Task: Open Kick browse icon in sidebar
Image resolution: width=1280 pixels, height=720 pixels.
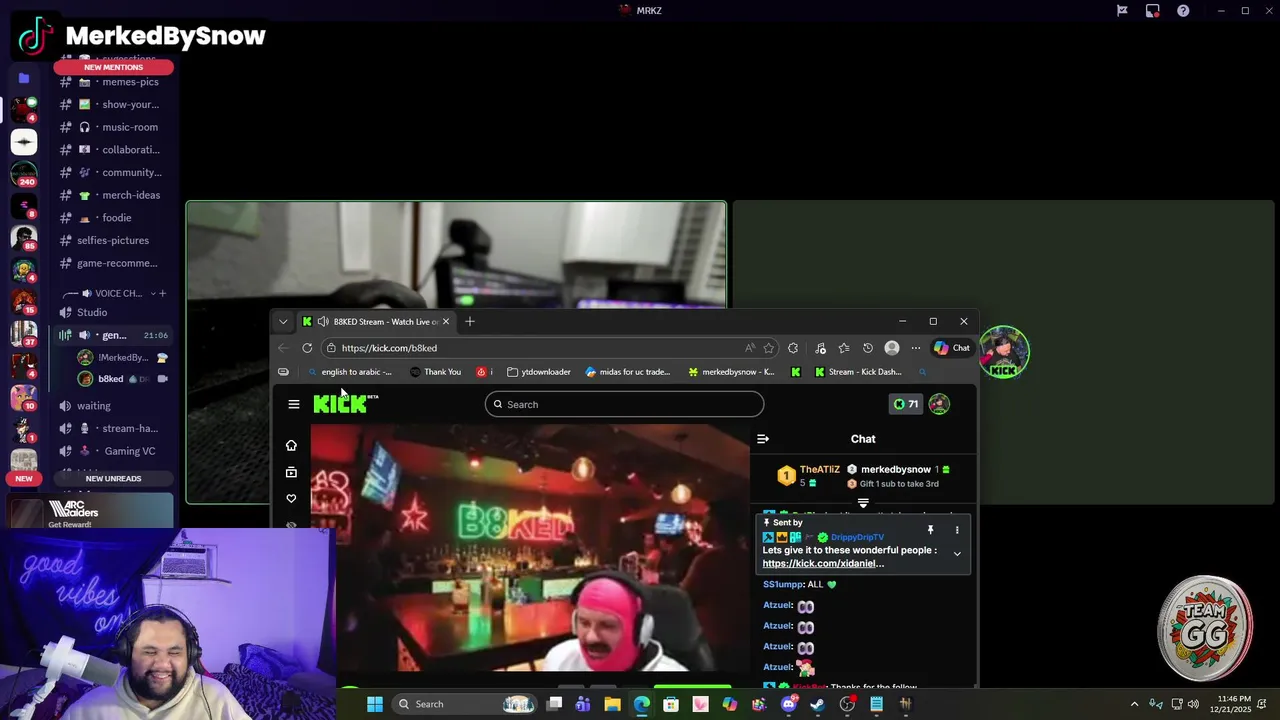Action: tap(291, 472)
